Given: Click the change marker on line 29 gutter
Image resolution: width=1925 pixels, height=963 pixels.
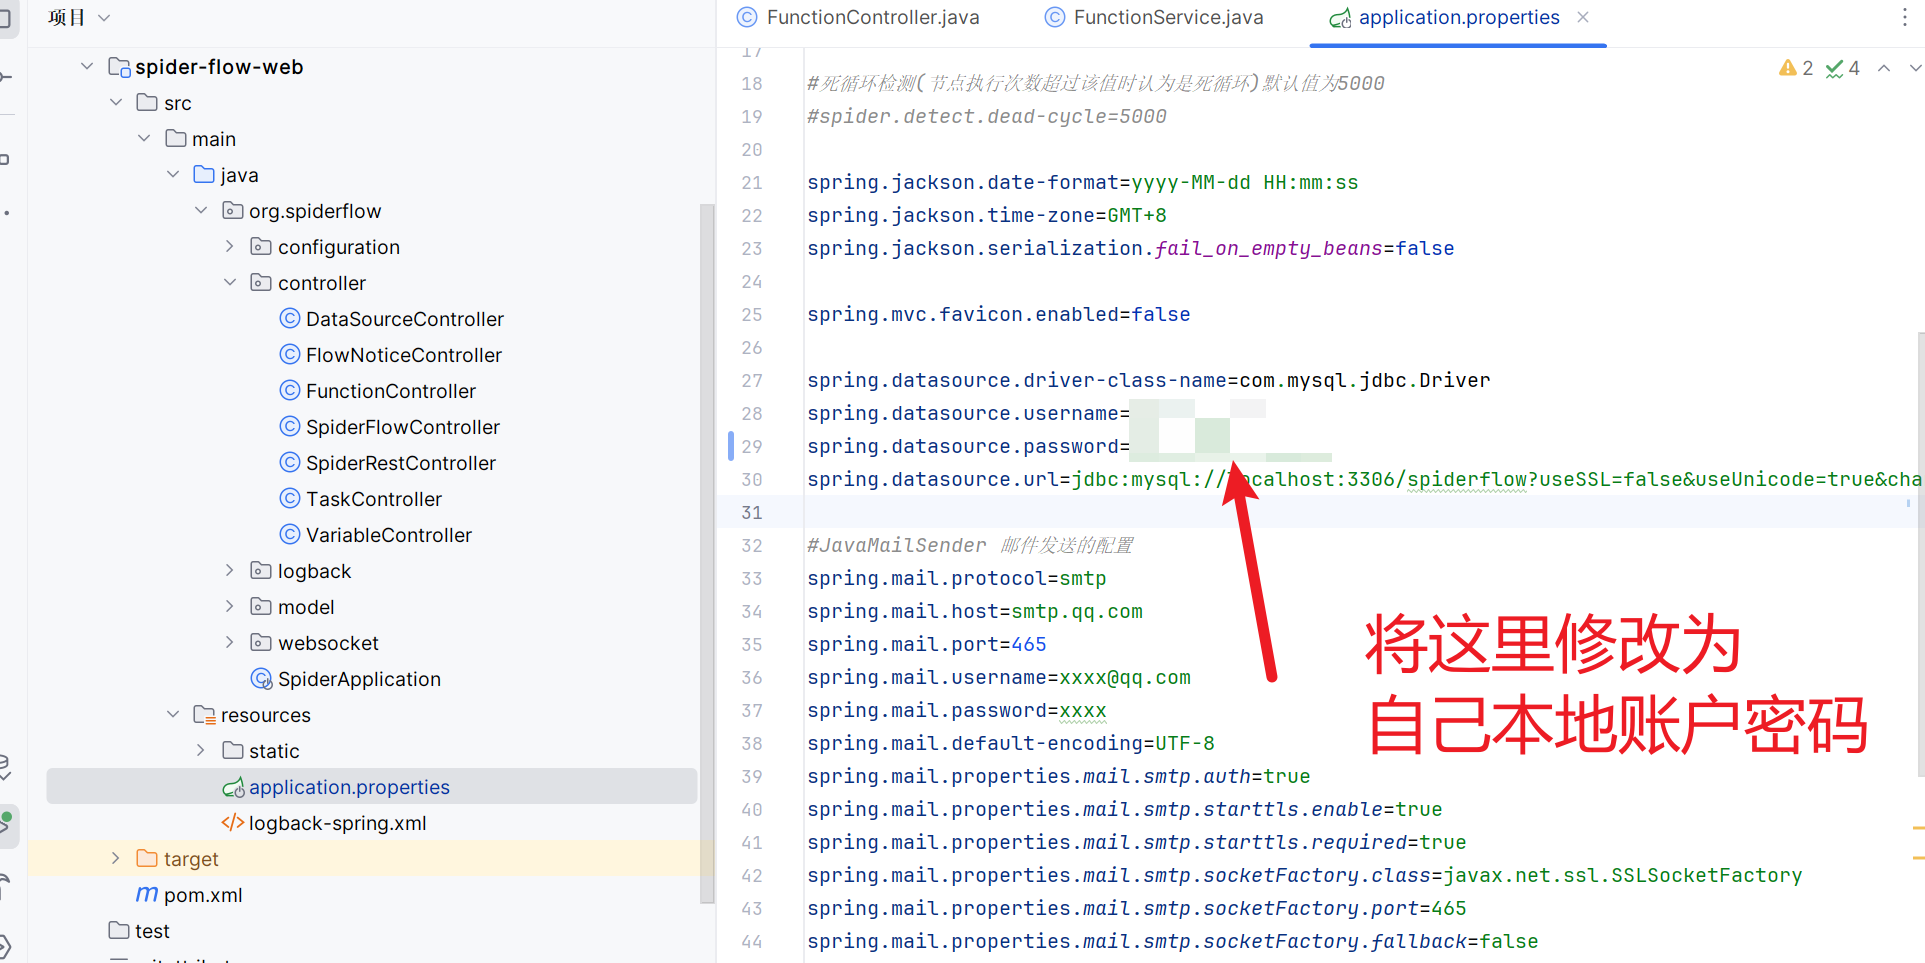Looking at the screenshot, I should click(731, 447).
